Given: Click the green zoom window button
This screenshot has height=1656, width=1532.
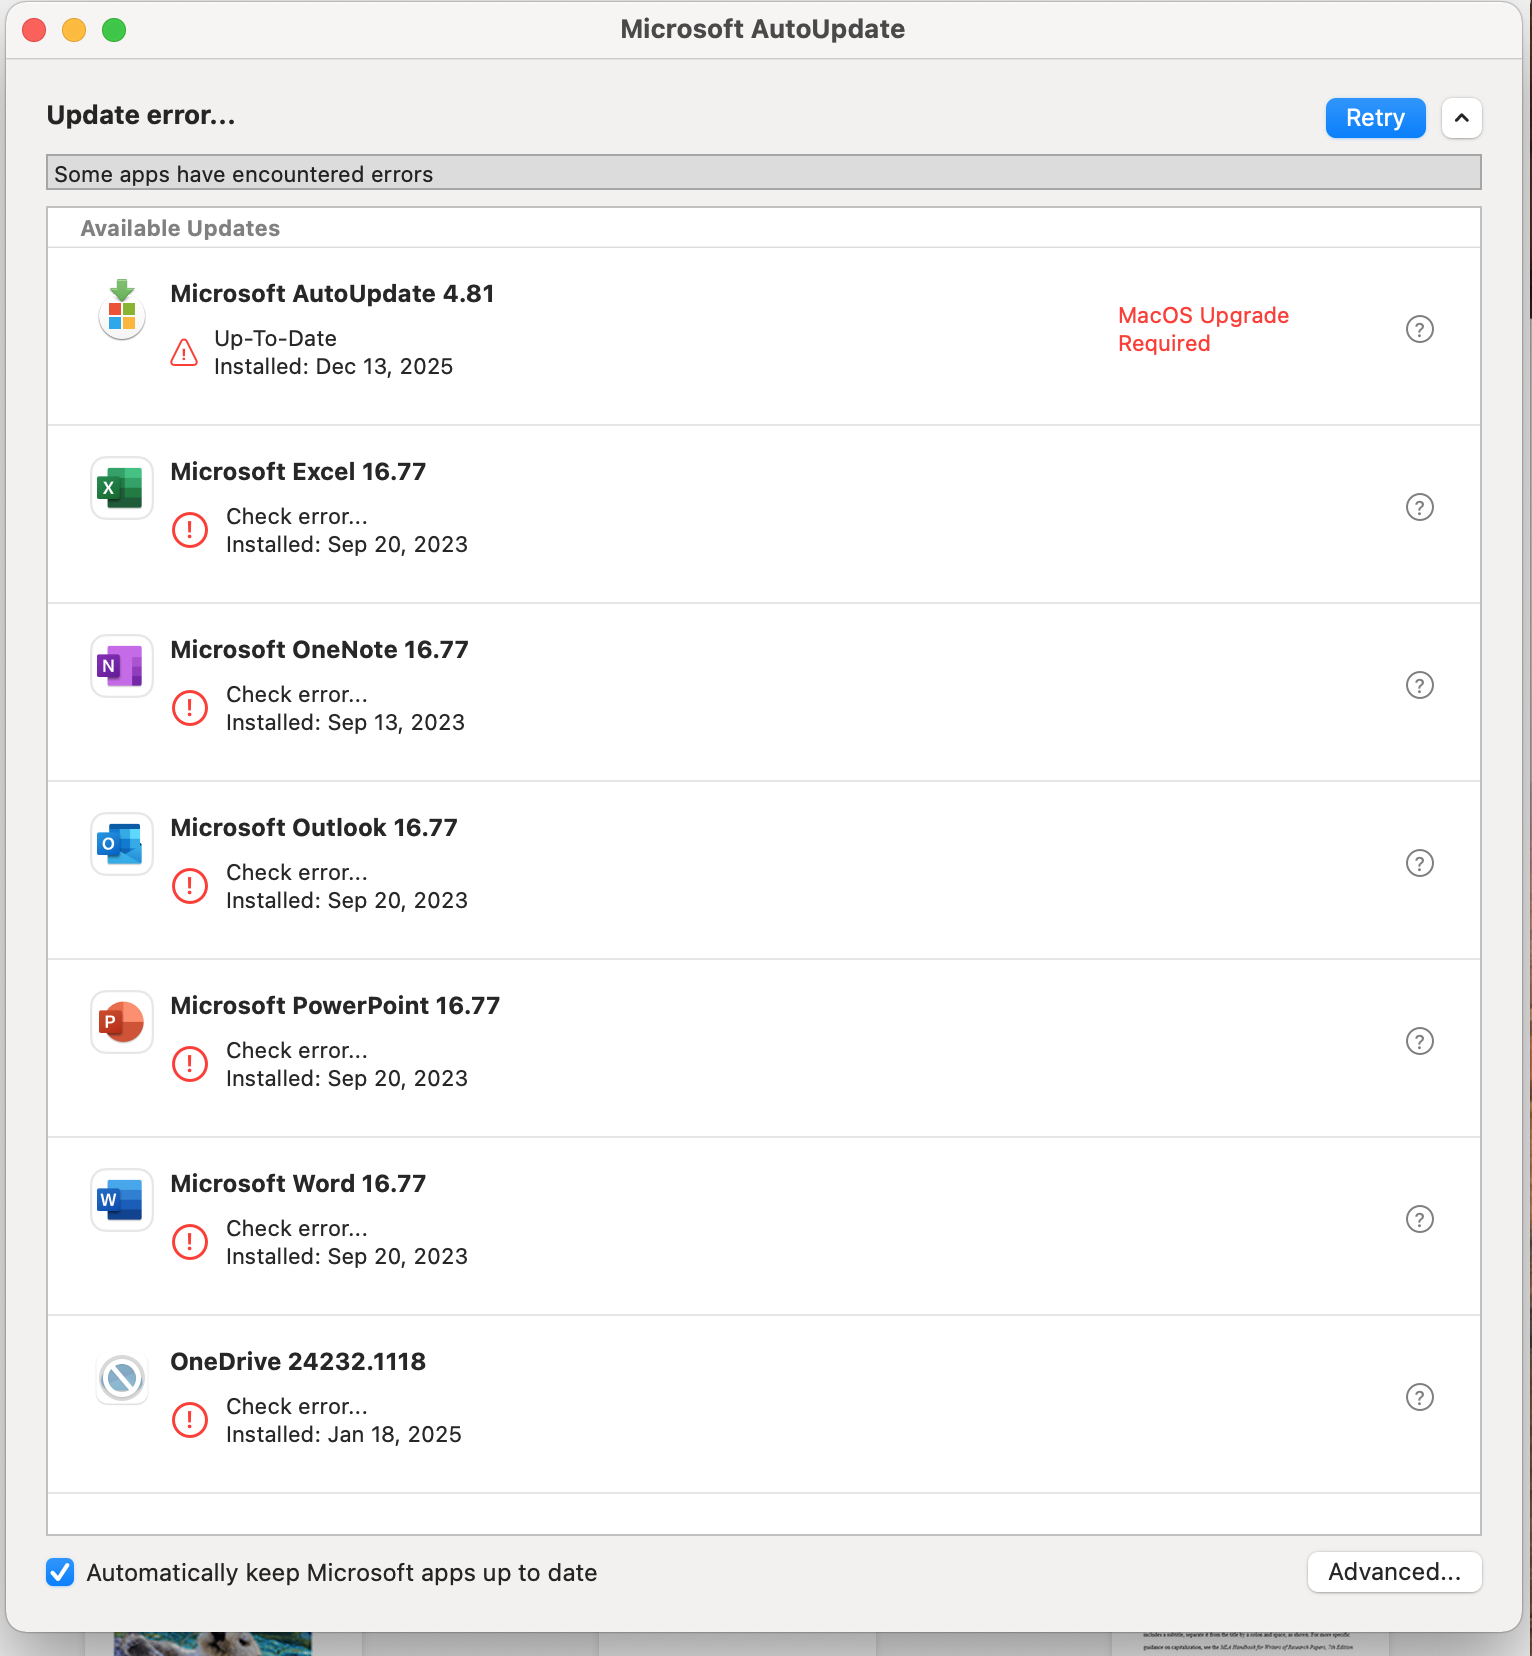Looking at the screenshot, I should click(x=114, y=30).
